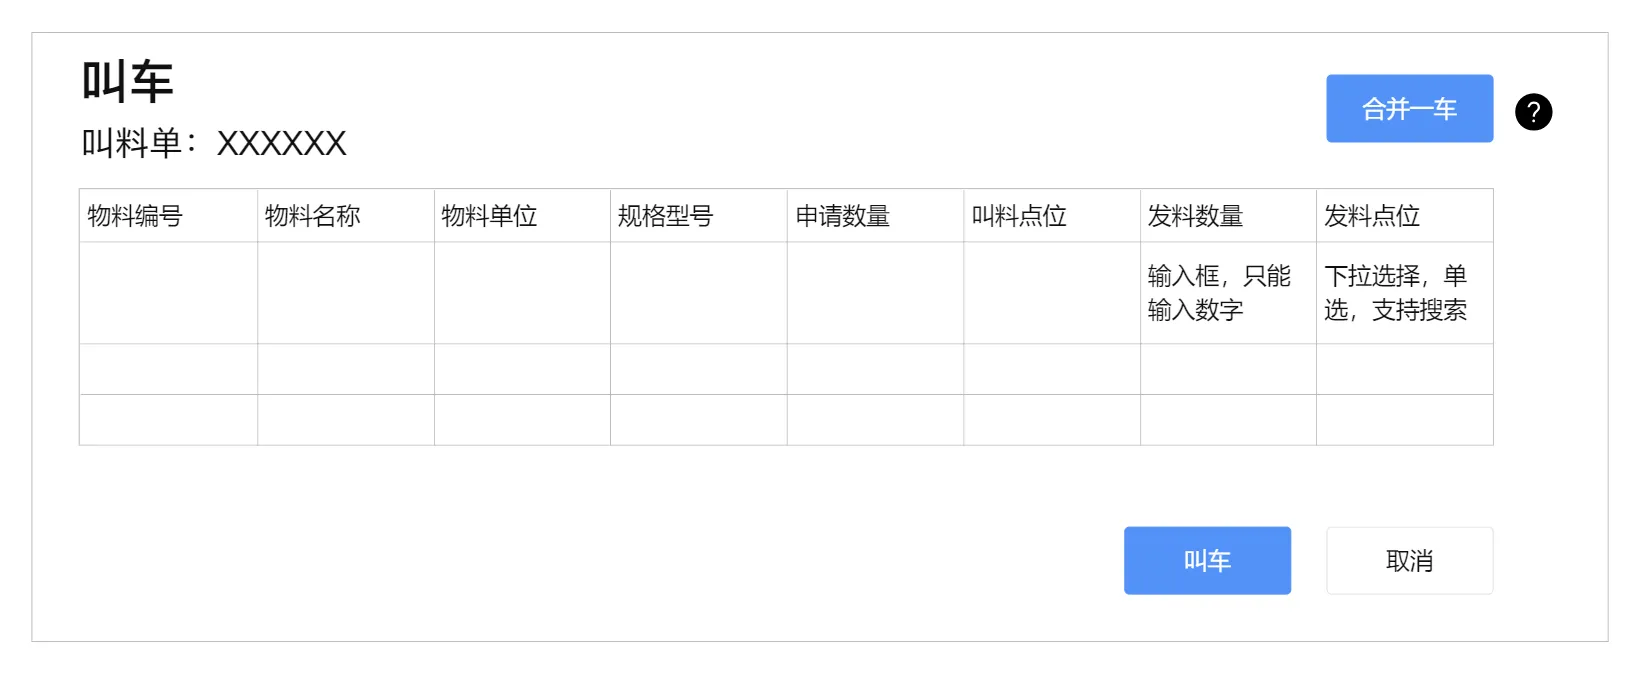Screen dimensions: 1646x673
Task: Select the 物料名称 column header
Action: point(345,216)
